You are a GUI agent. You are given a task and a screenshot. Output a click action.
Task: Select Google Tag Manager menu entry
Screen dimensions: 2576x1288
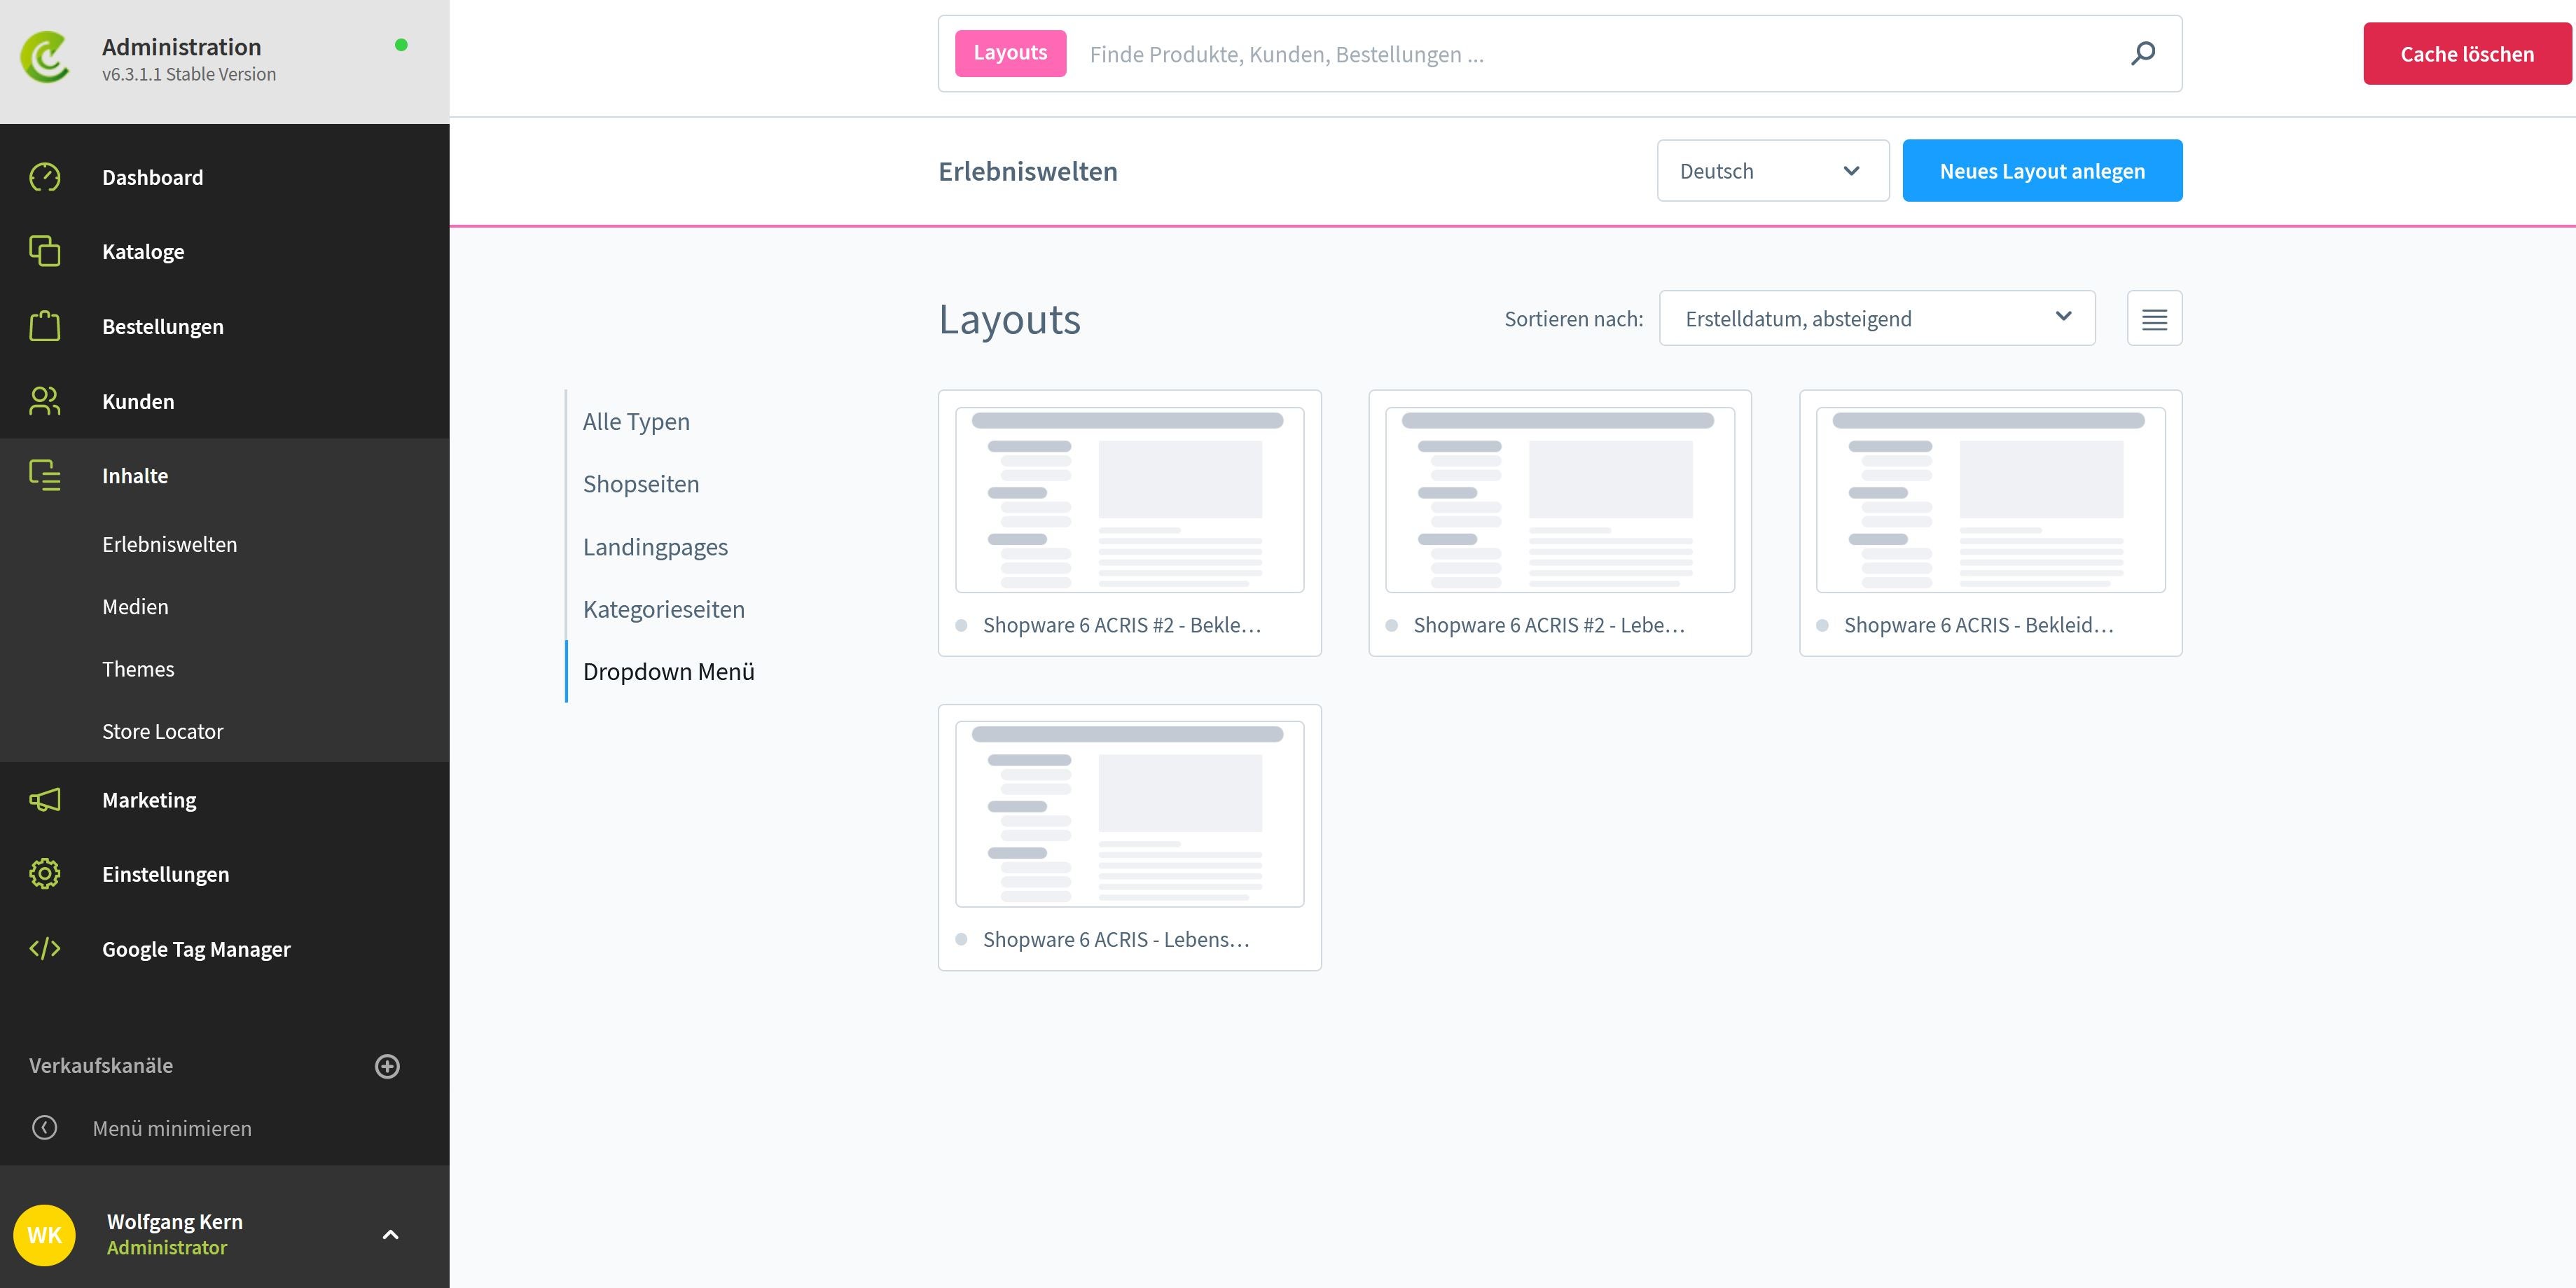click(196, 949)
